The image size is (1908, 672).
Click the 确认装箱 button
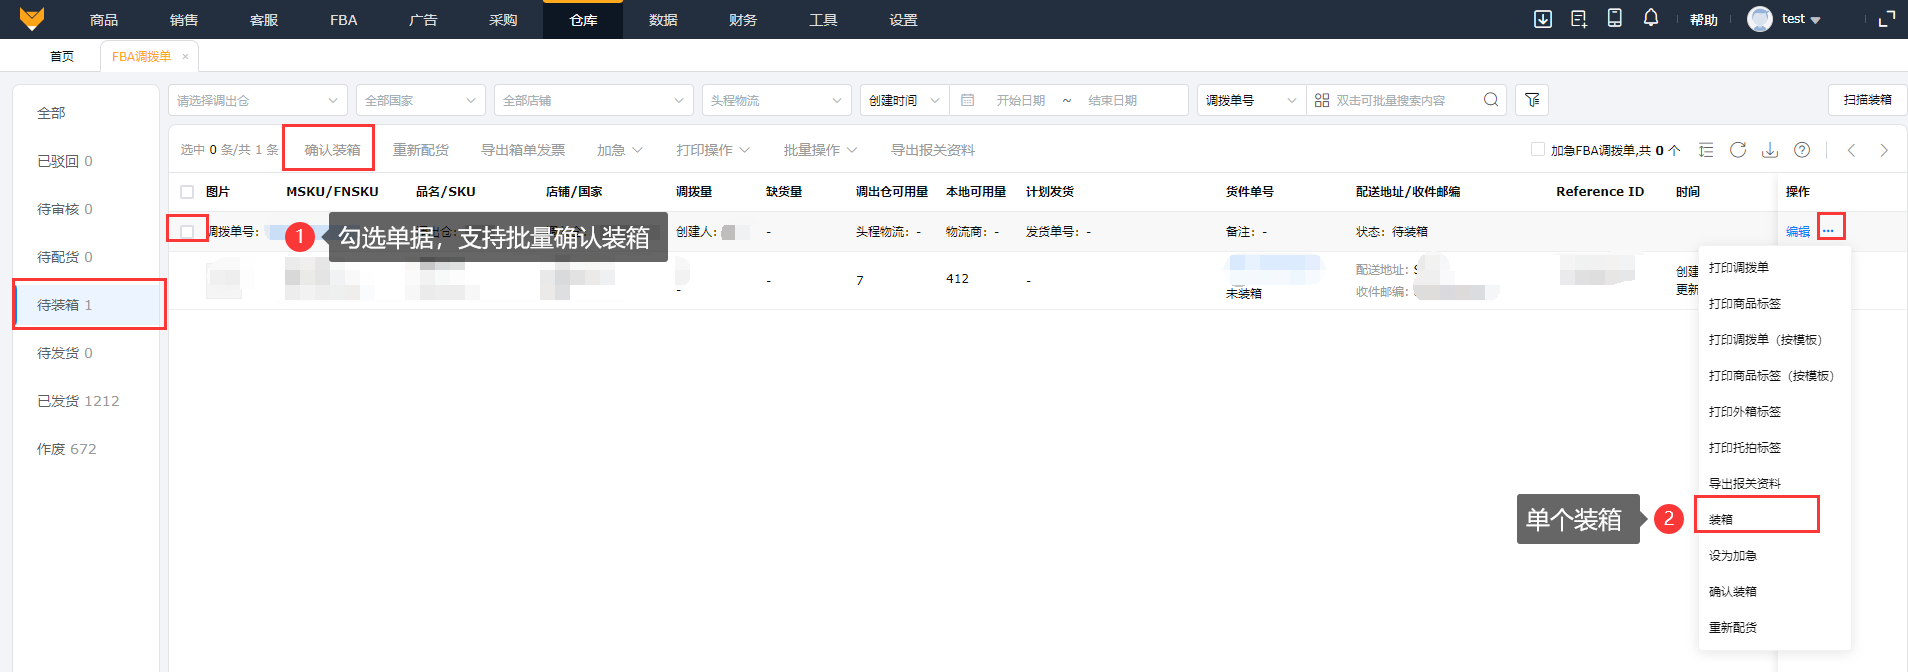(x=332, y=150)
